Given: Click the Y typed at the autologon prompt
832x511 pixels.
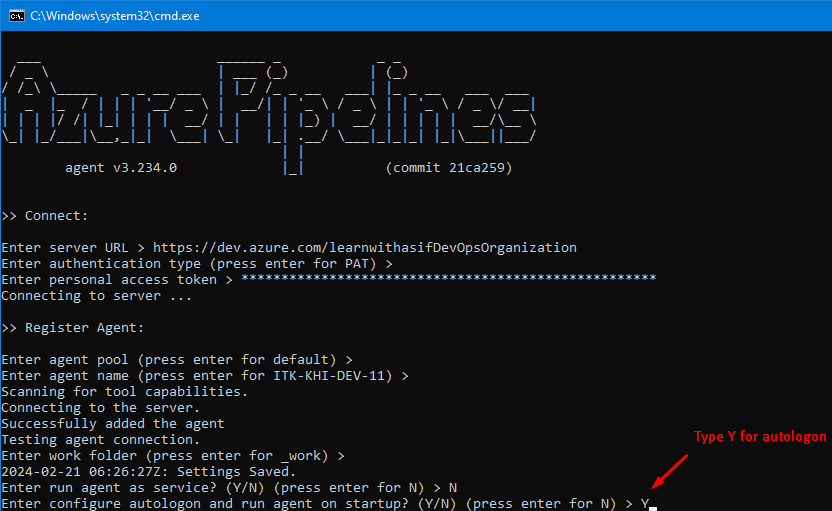Looking at the screenshot, I should tap(645, 504).
